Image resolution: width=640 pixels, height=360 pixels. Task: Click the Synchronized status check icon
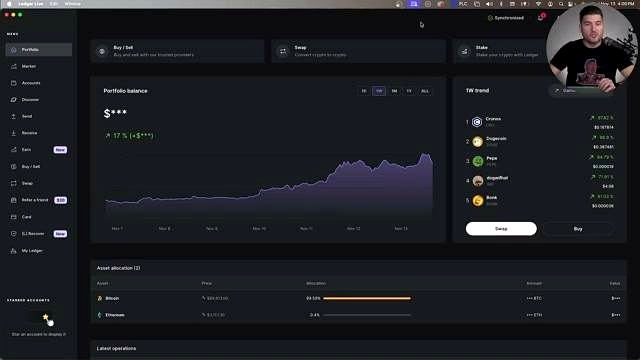[490, 18]
